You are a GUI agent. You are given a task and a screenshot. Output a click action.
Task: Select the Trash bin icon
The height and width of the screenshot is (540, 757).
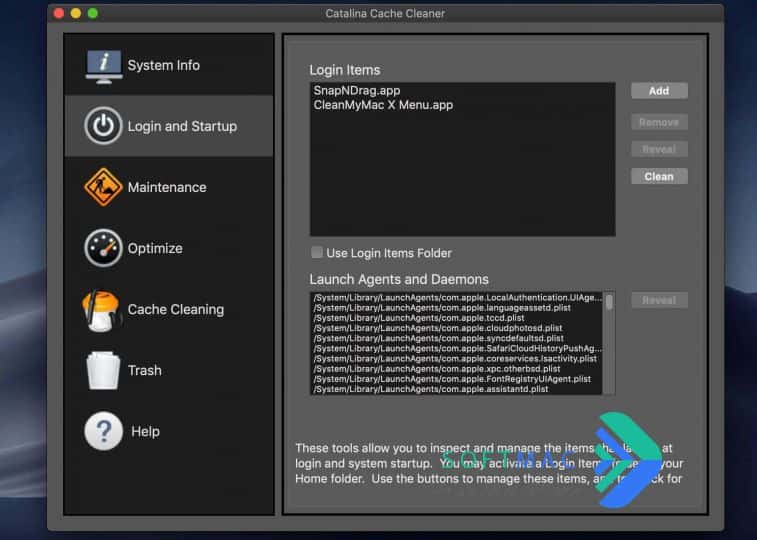click(x=103, y=370)
